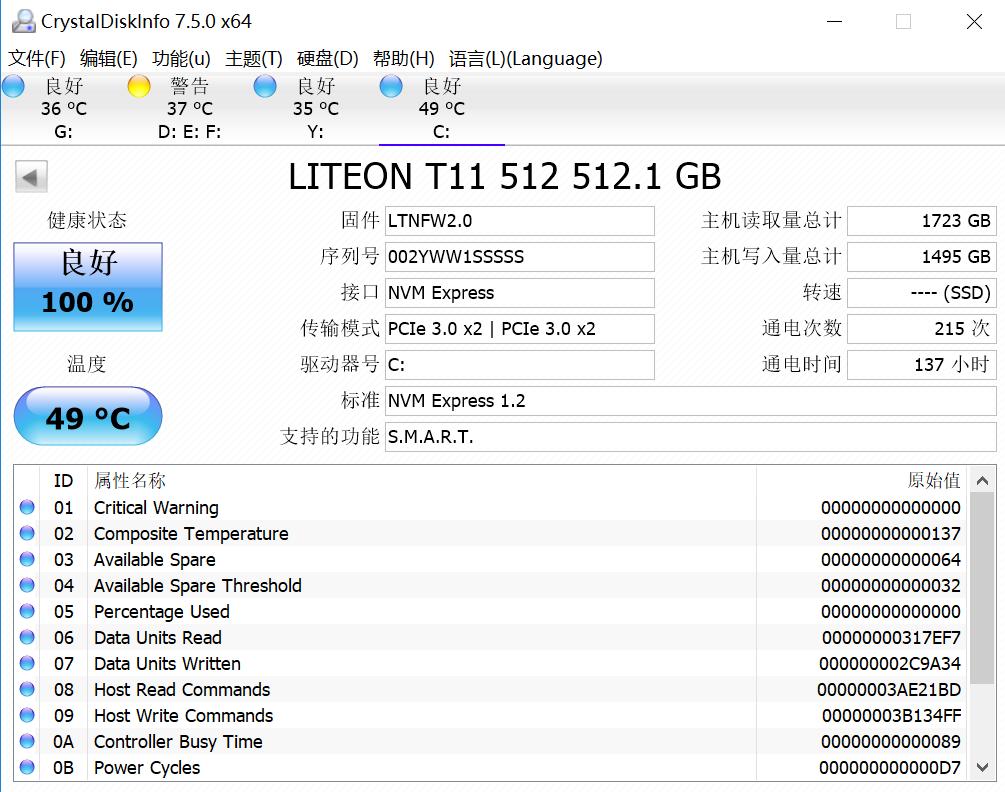Click the rotation rate field ---- (SSD)

pos(922,293)
